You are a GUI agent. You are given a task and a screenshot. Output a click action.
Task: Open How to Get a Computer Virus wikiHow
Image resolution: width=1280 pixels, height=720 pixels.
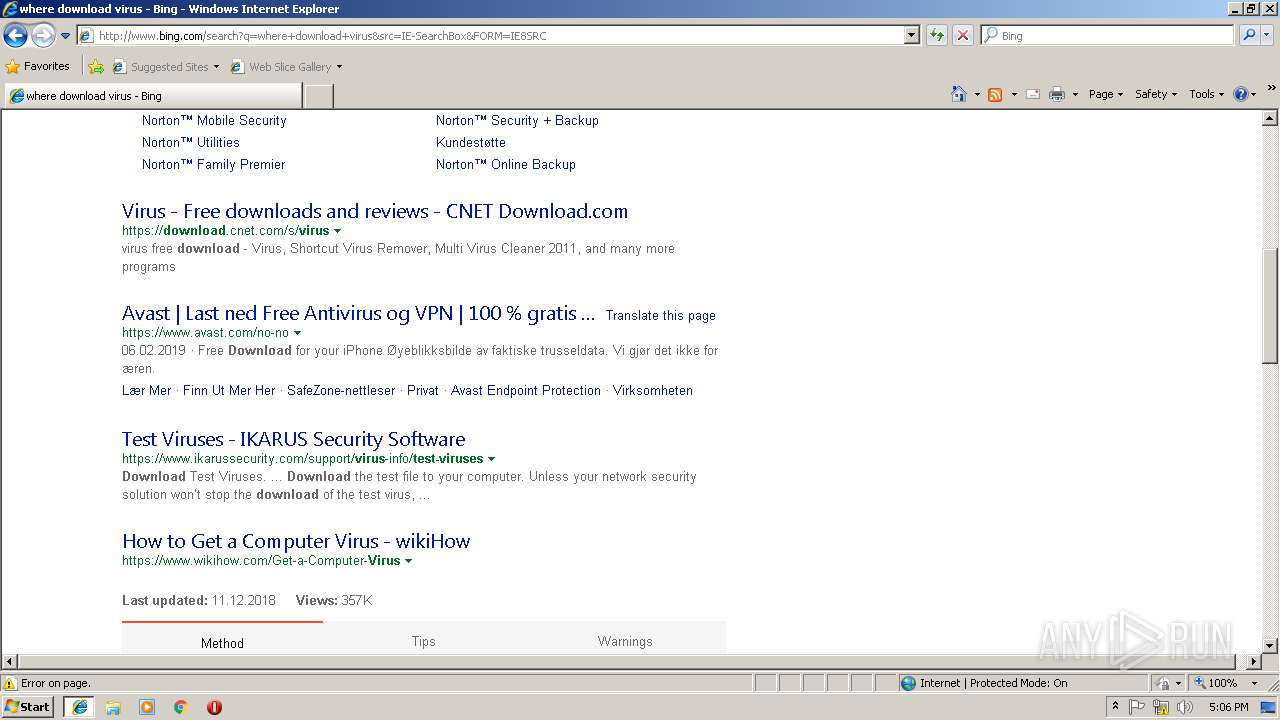click(296, 541)
